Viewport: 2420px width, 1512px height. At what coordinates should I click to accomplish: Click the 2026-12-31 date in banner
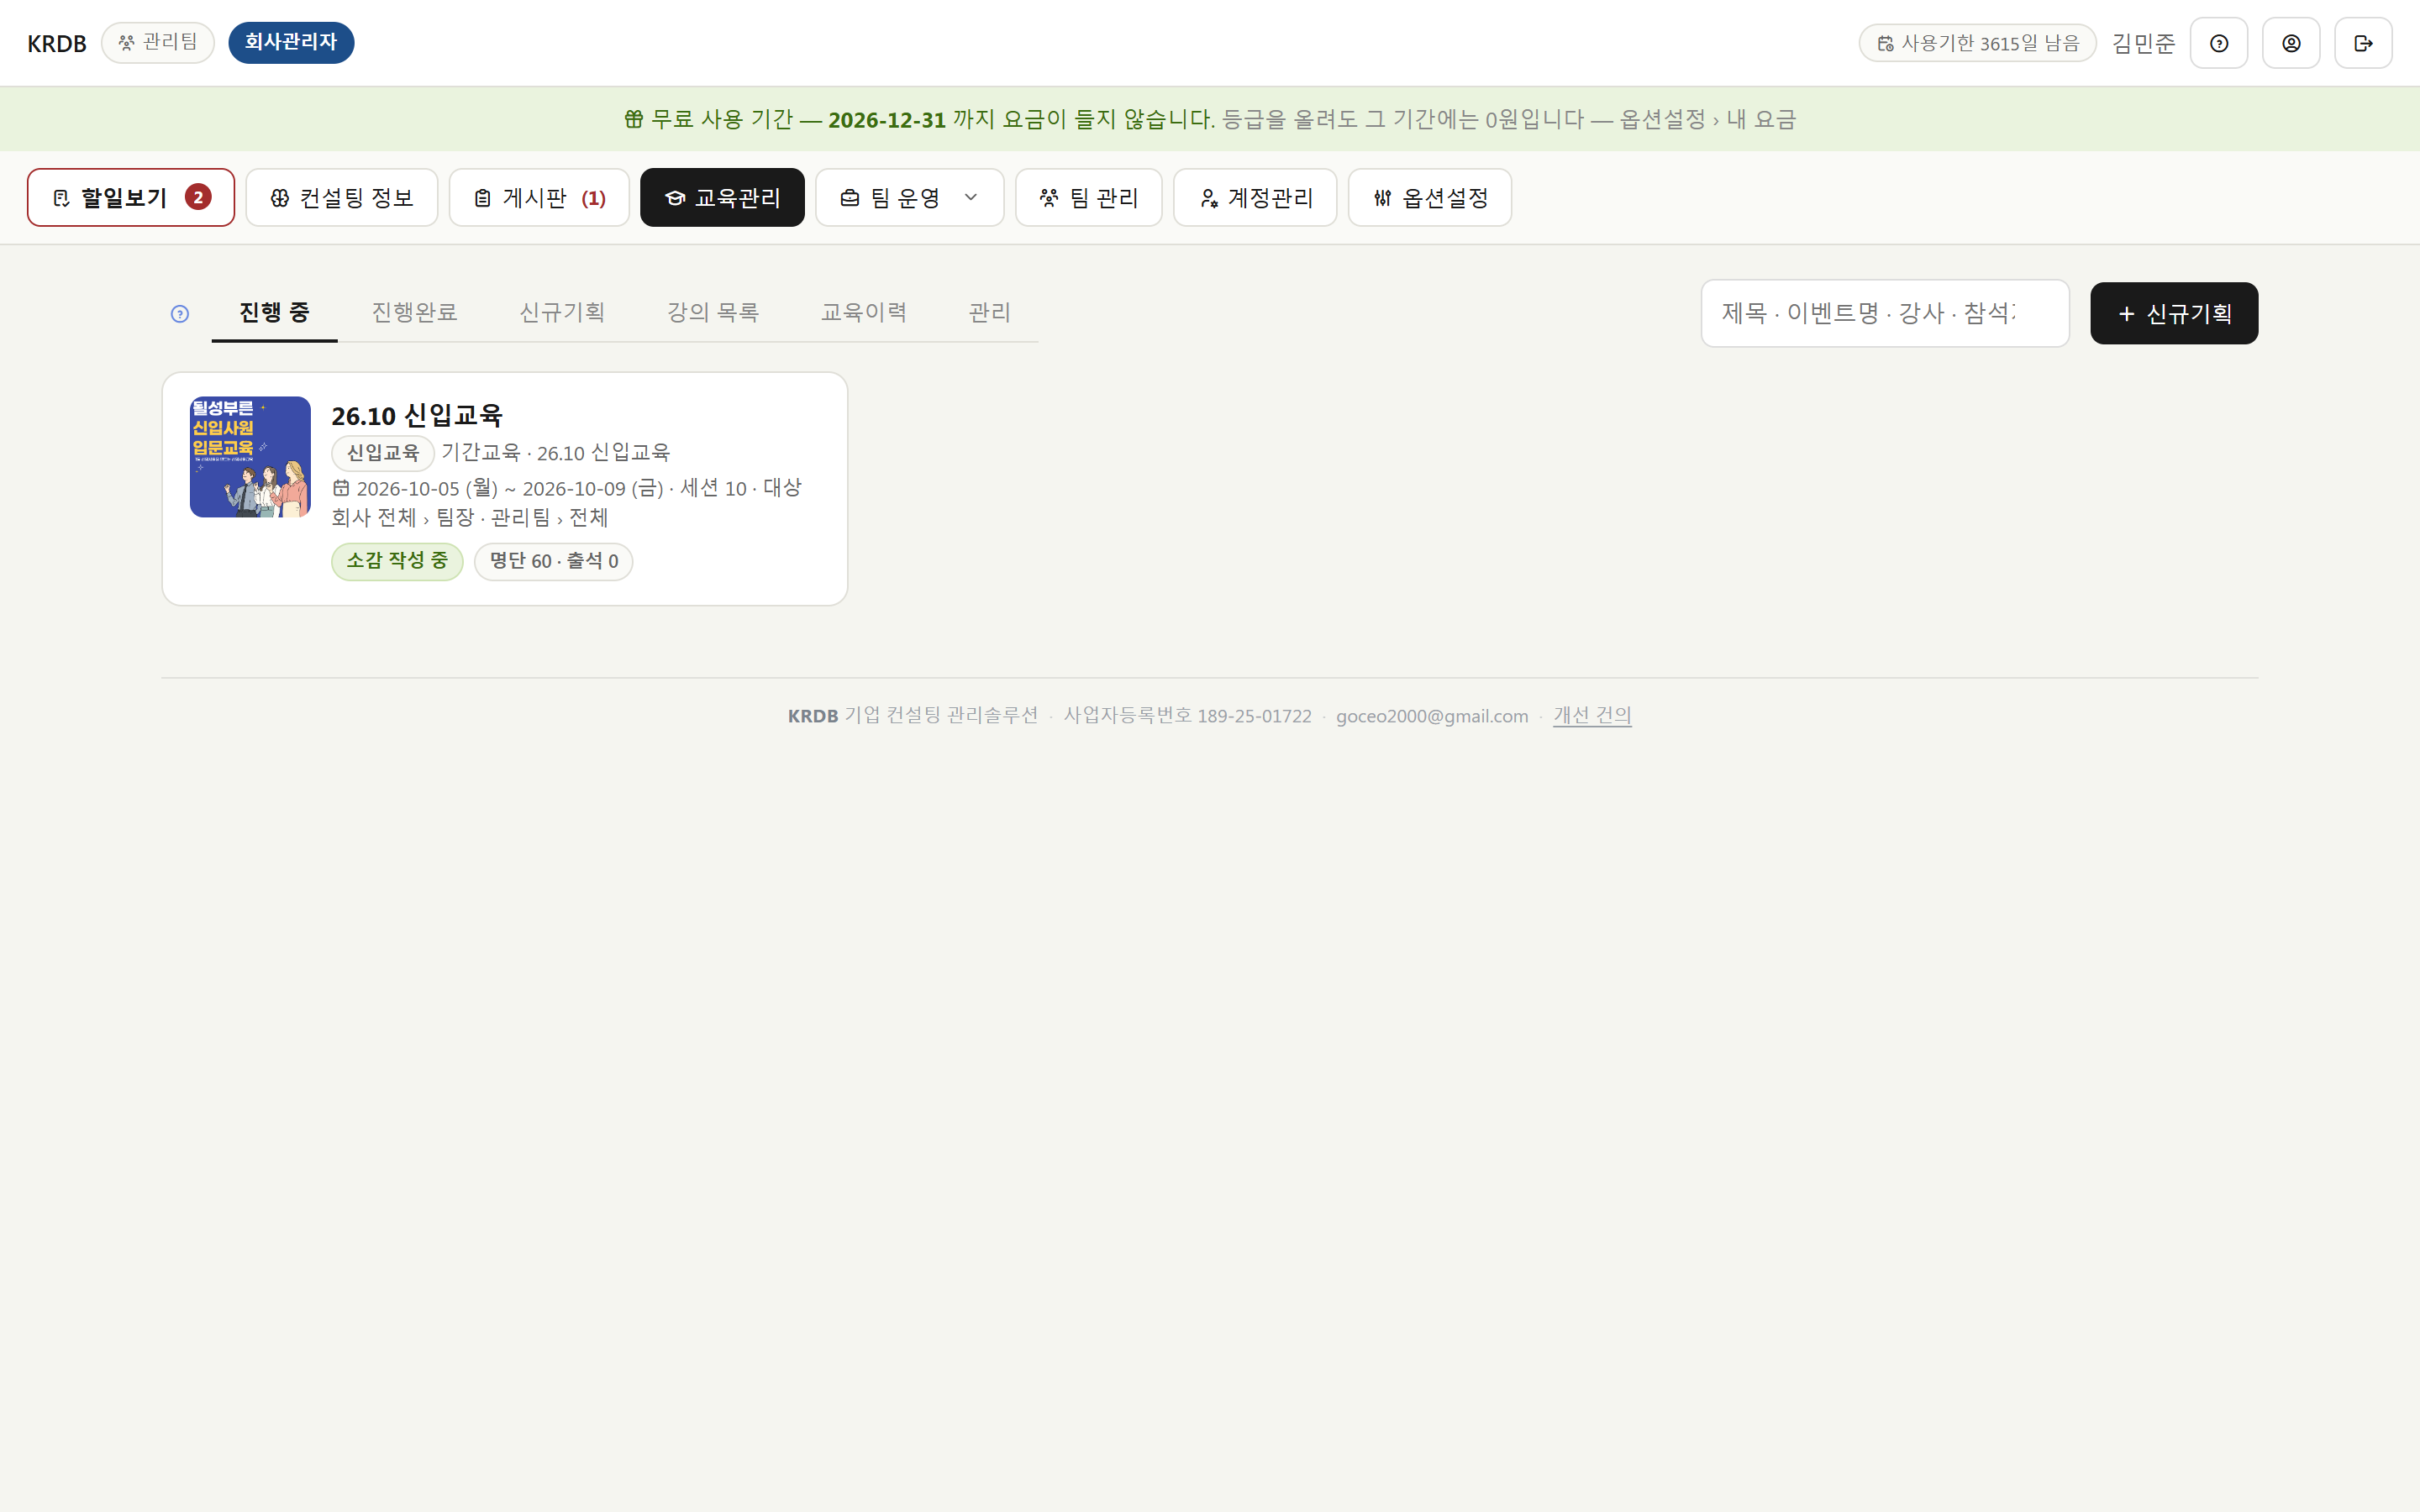tap(887, 120)
